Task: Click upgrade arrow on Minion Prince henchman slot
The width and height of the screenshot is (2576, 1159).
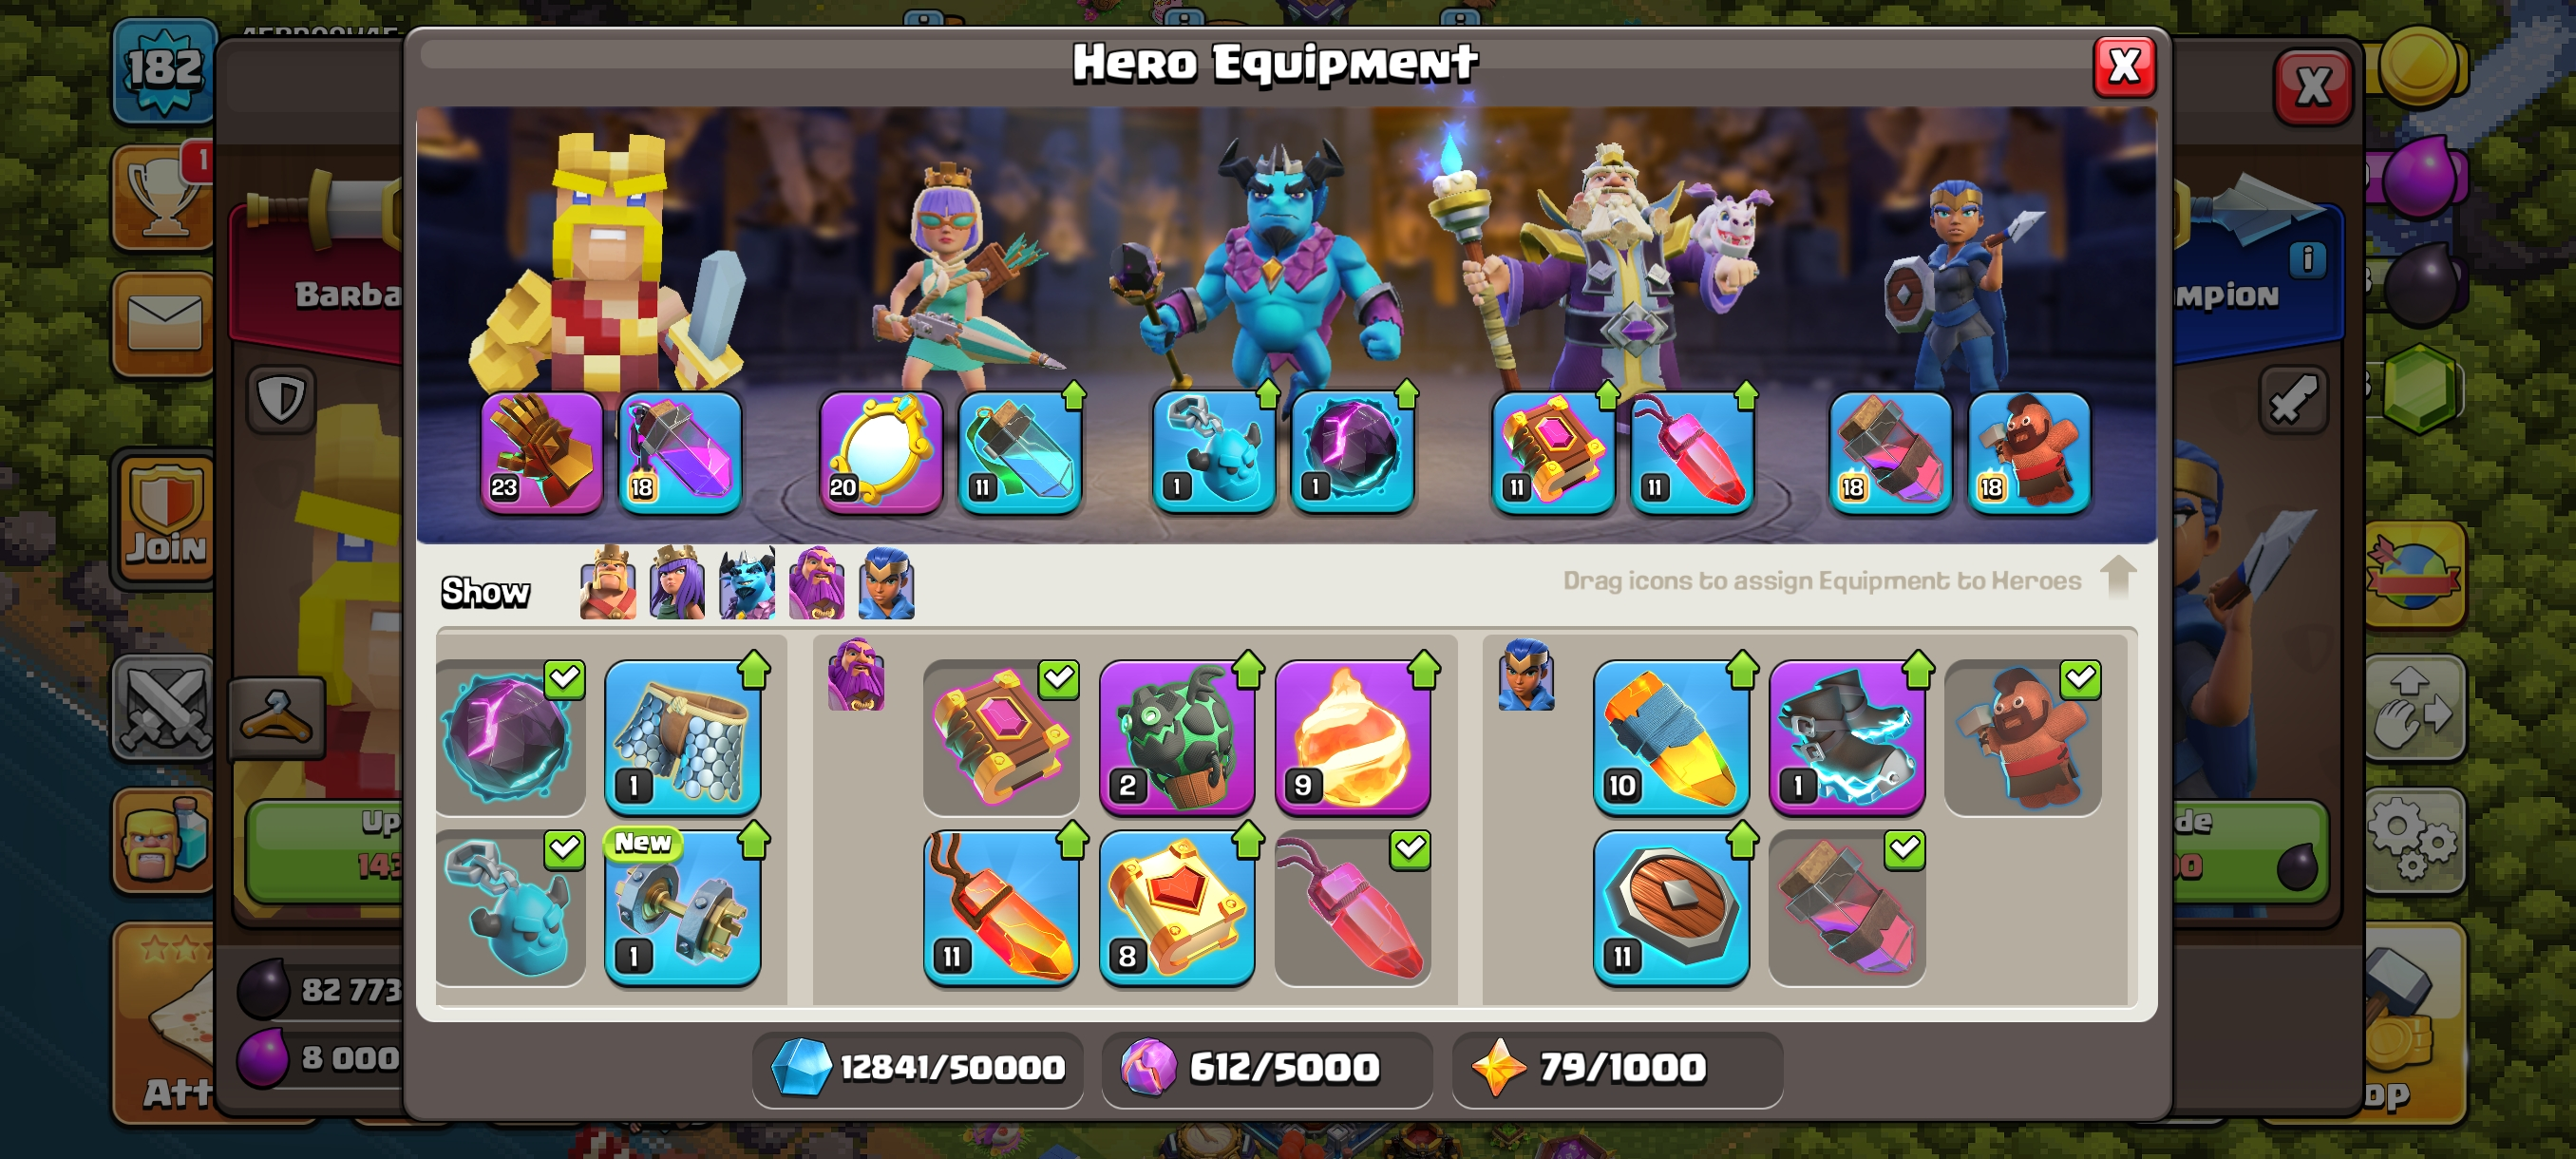Action: coord(1268,396)
